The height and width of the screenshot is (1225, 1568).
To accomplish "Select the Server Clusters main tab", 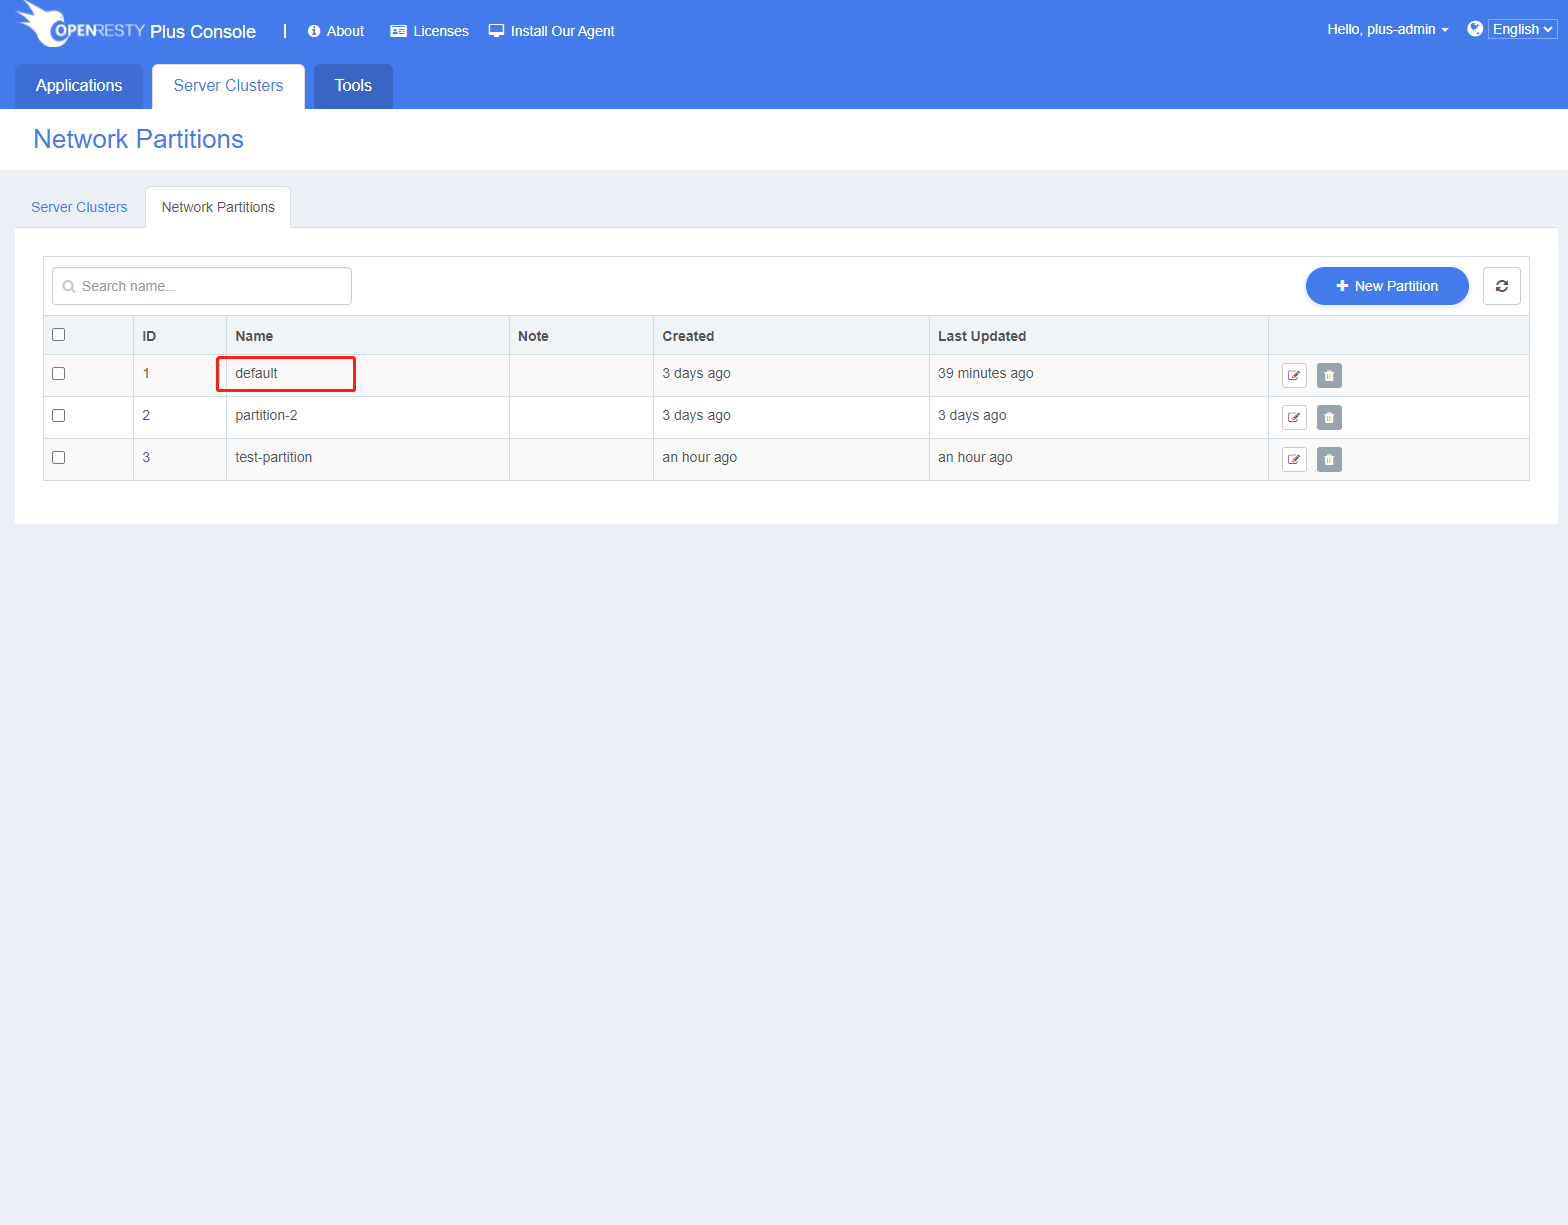I will pos(228,86).
